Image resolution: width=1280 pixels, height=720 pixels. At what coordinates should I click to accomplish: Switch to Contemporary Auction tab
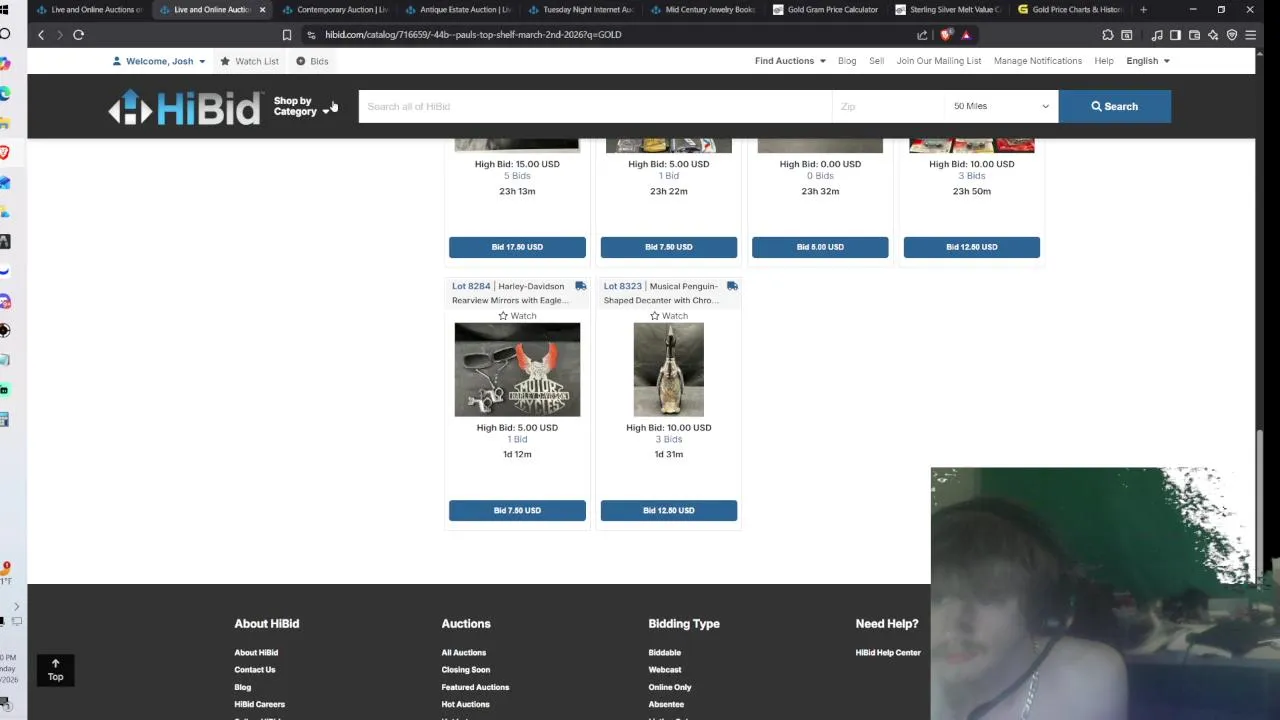click(335, 9)
